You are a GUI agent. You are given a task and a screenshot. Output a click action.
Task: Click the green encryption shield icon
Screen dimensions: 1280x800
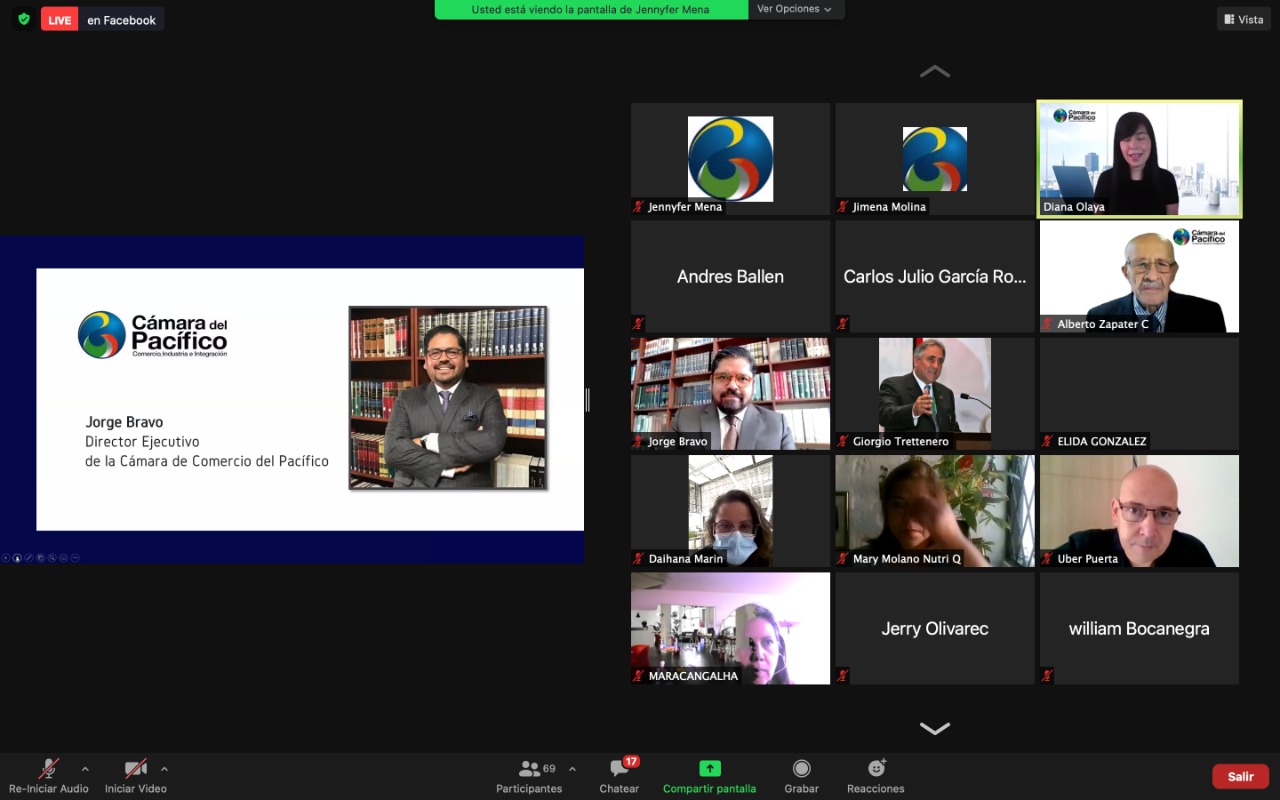coord(24,19)
